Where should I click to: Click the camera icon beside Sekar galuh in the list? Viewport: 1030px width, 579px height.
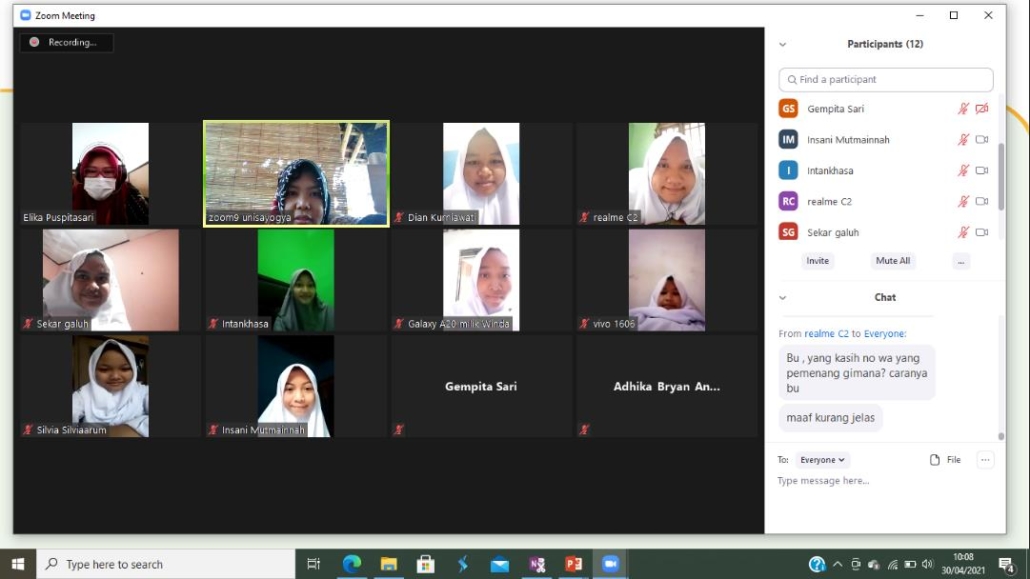click(x=982, y=233)
